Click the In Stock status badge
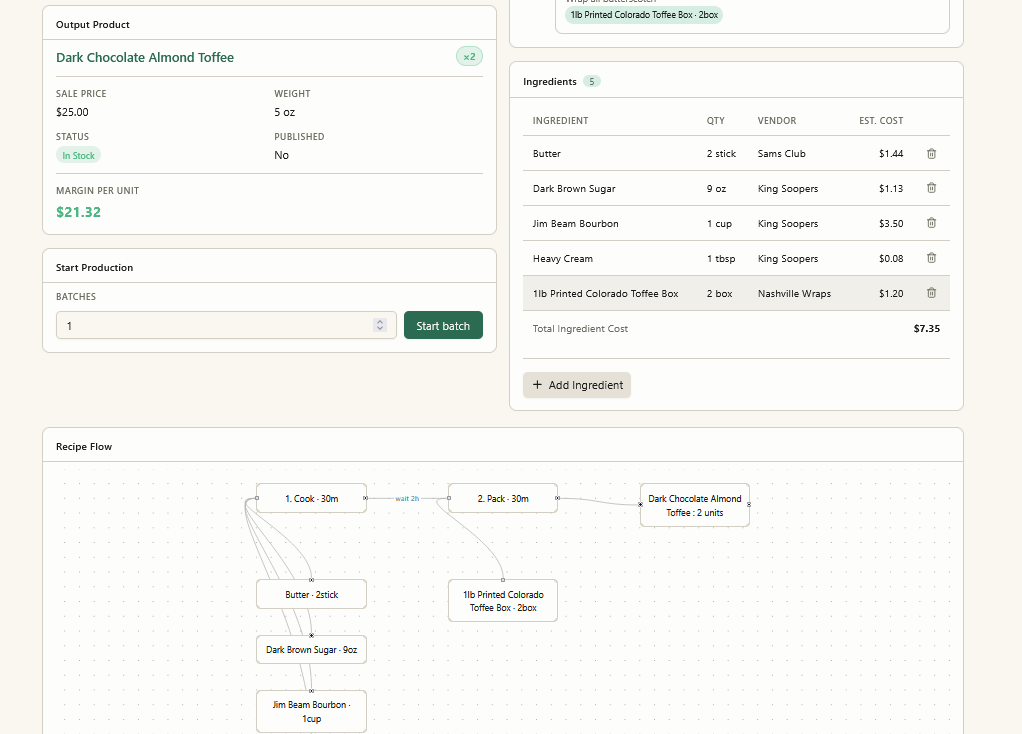The height and width of the screenshot is (734, 1022). tap(78, 155)
